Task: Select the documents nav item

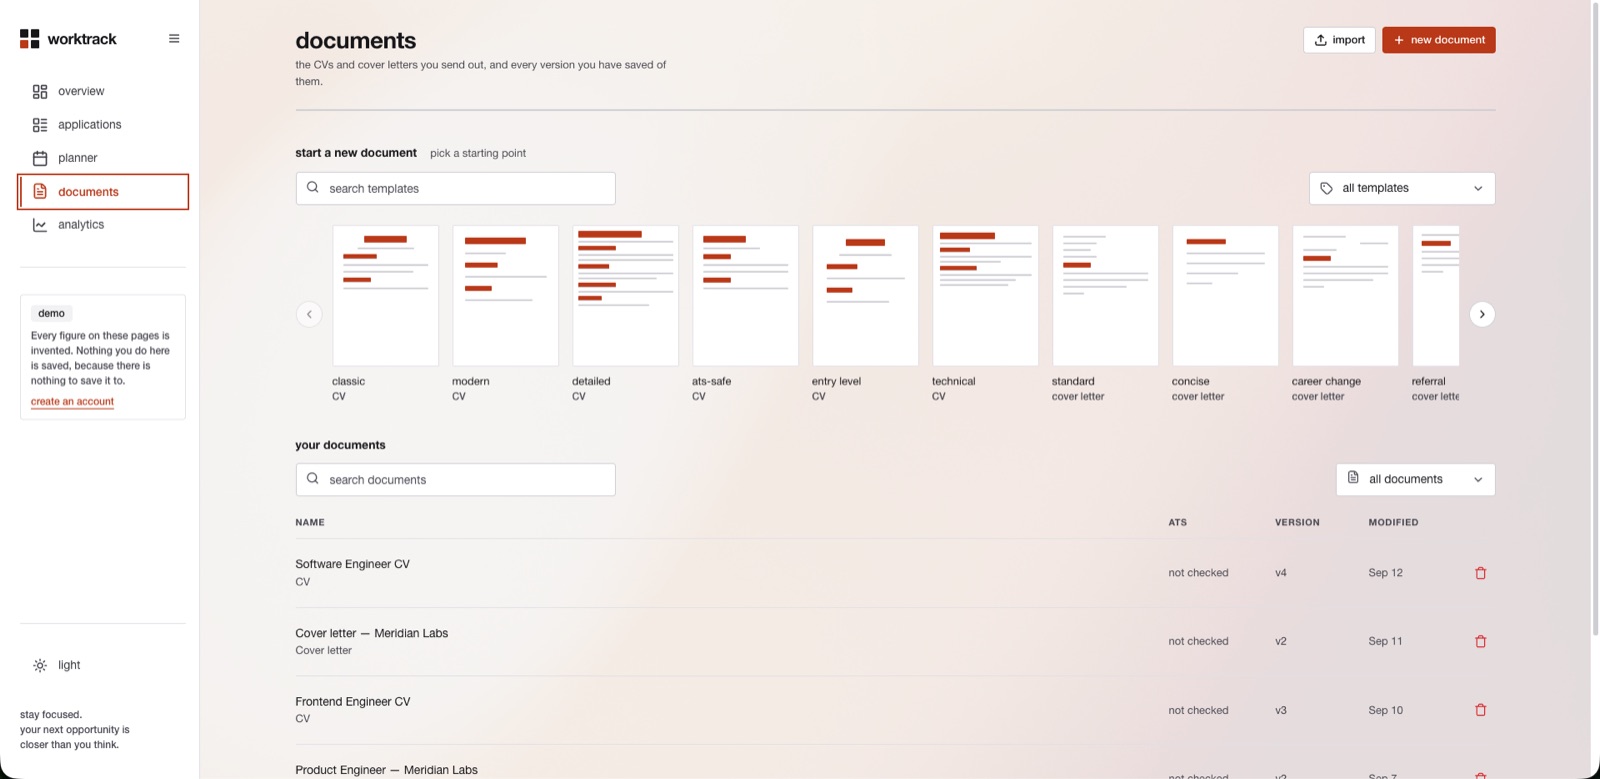Action: click(x=103, y=192)
